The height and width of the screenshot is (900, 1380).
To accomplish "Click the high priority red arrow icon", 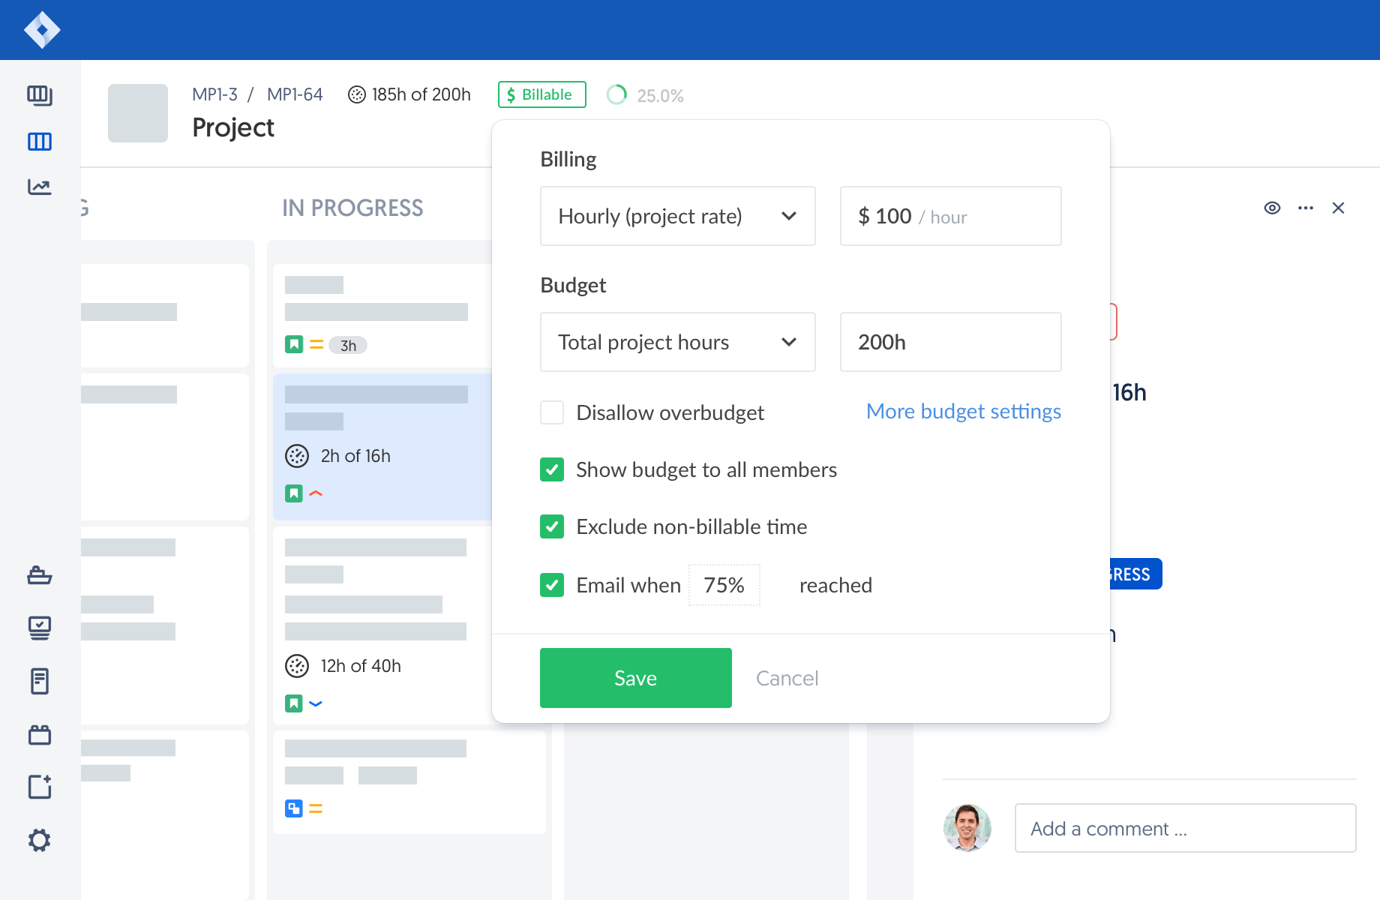I will tap(316, 493).
